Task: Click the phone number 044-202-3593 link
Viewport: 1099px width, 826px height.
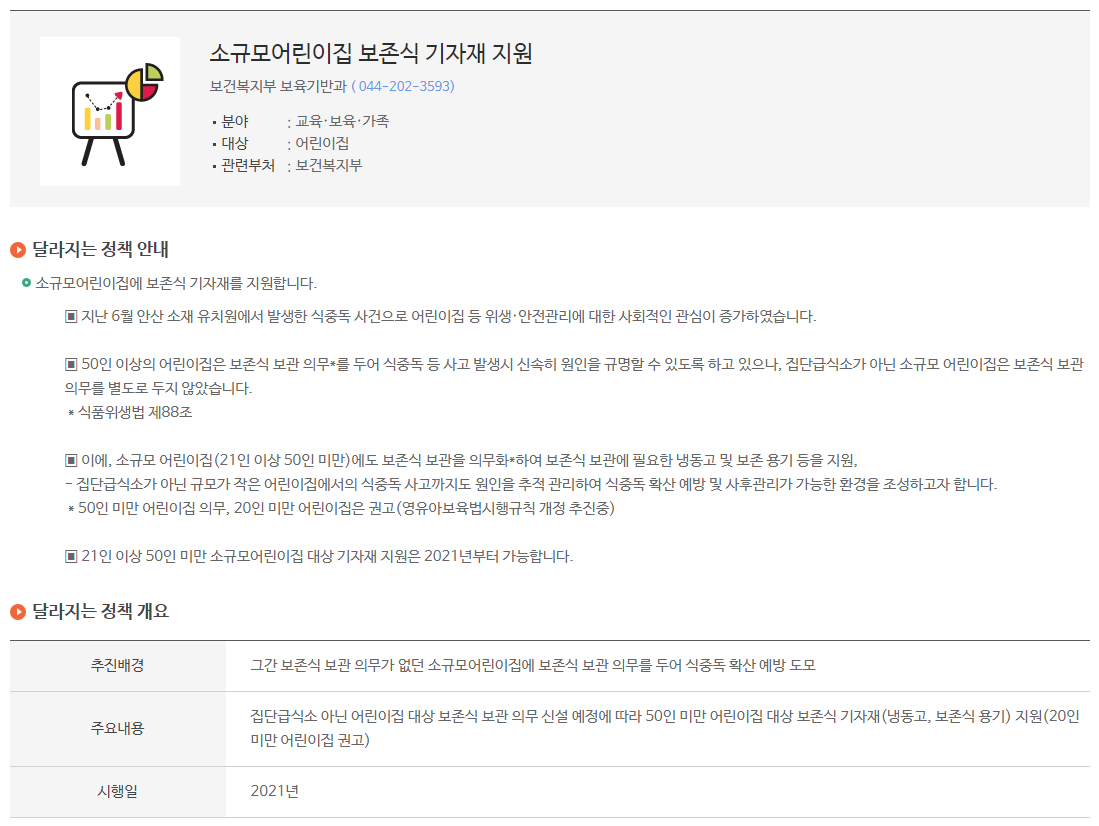Action: coord(402,86)
